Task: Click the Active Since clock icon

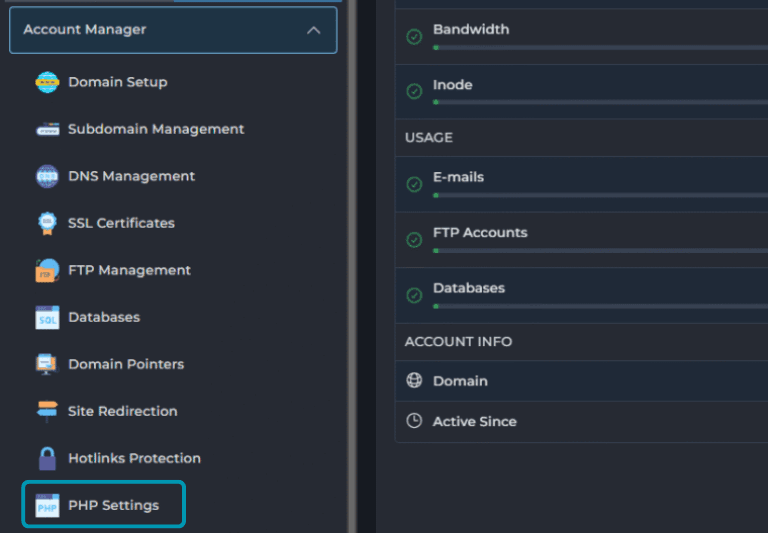Action: 414,422
